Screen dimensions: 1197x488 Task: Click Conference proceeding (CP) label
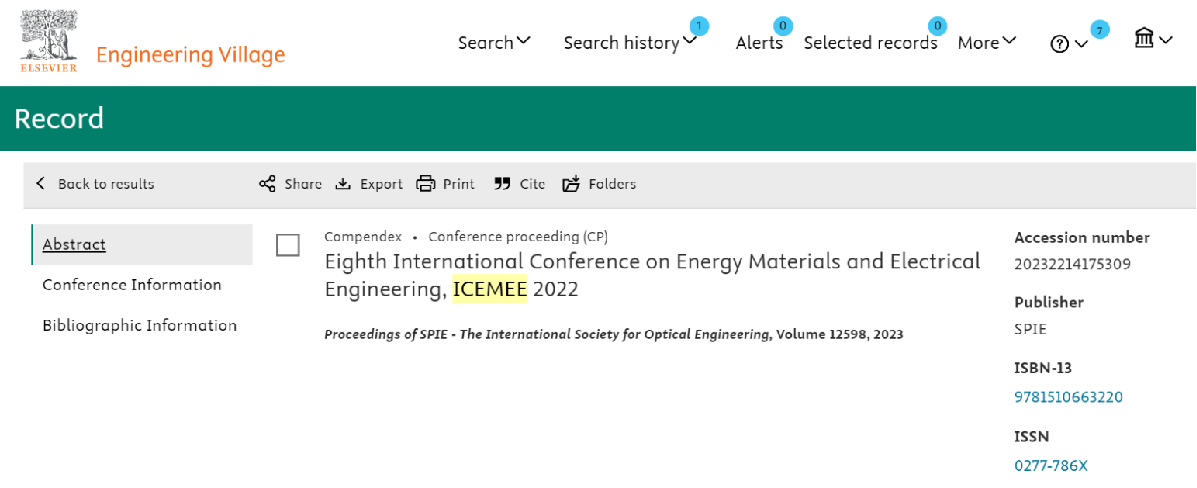(518, 237)
